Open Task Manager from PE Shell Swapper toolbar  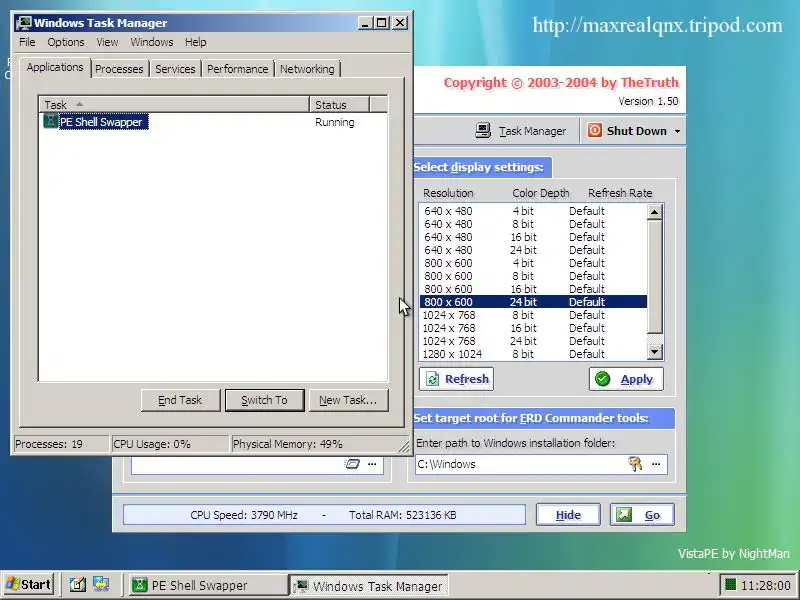[x=520, y=131]
